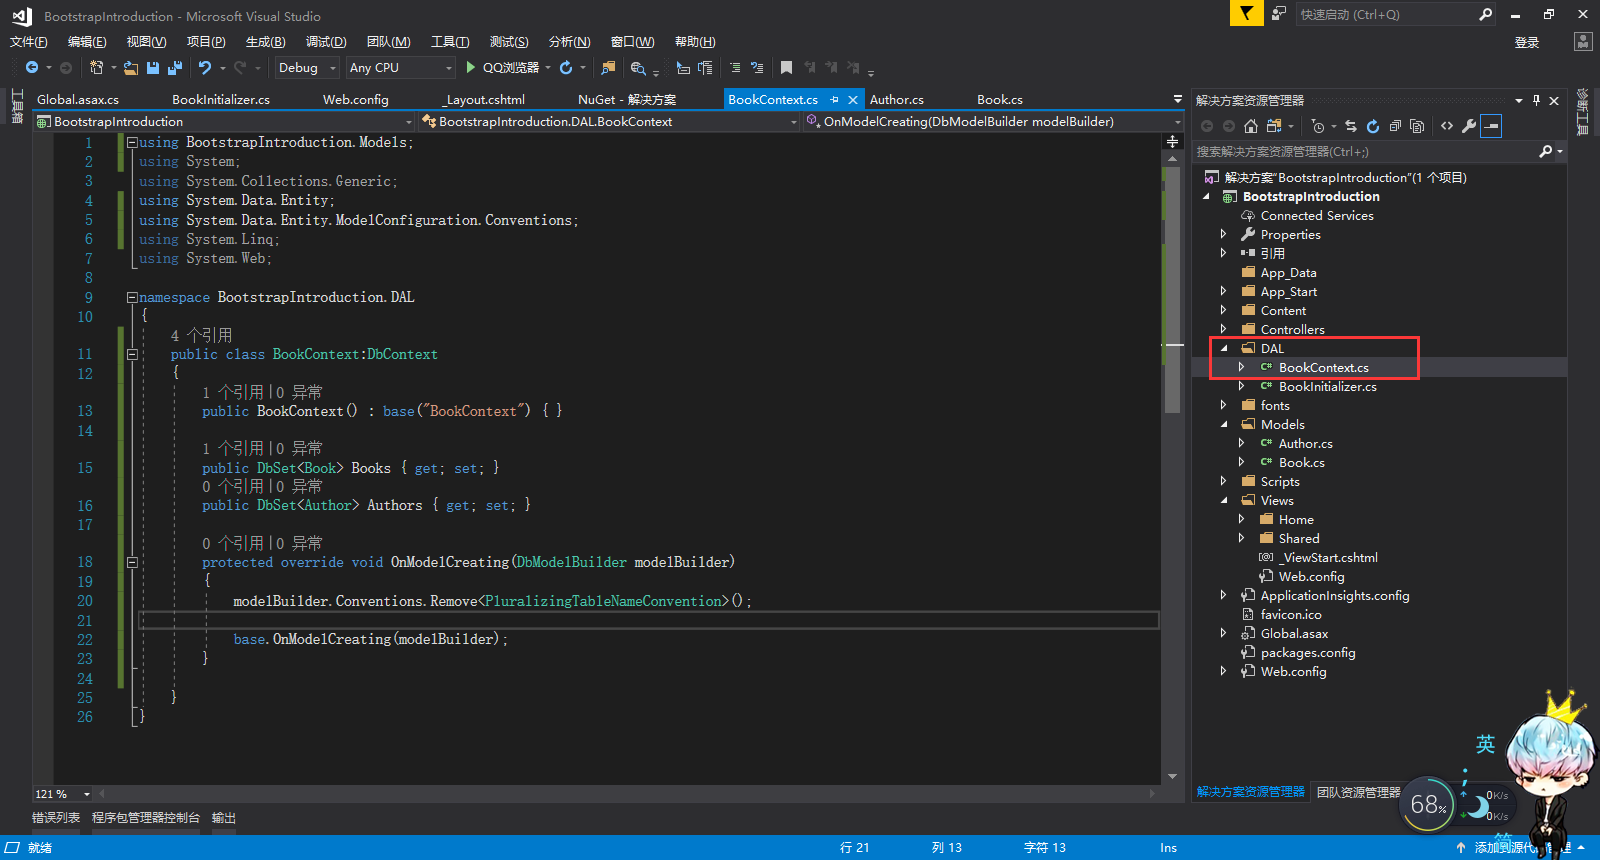Screen dimensions: 1600x860
Task: Start debugging with the green play icon
Action: pos(471,68)
